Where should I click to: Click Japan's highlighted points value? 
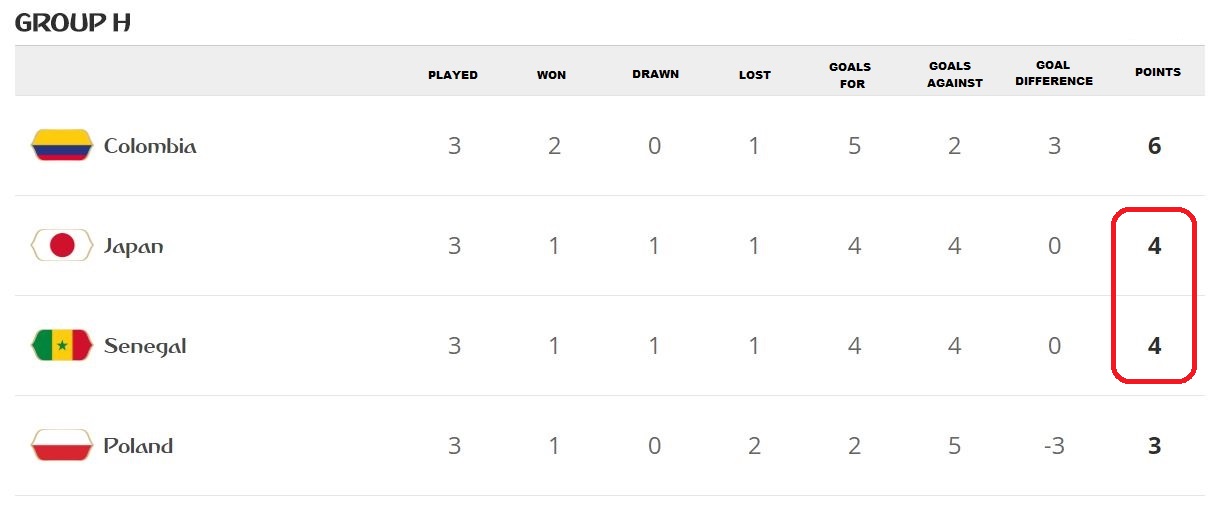1154,246
